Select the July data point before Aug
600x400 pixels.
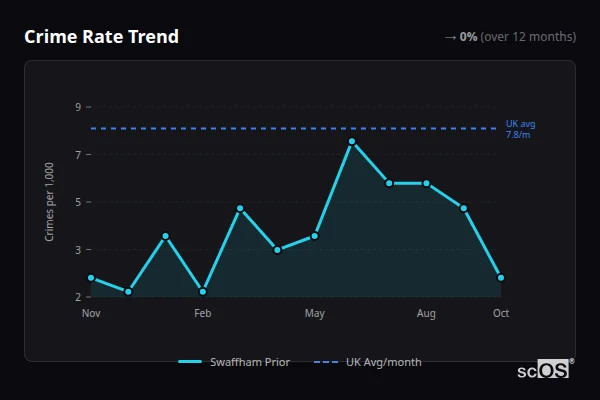pos(389,183)
